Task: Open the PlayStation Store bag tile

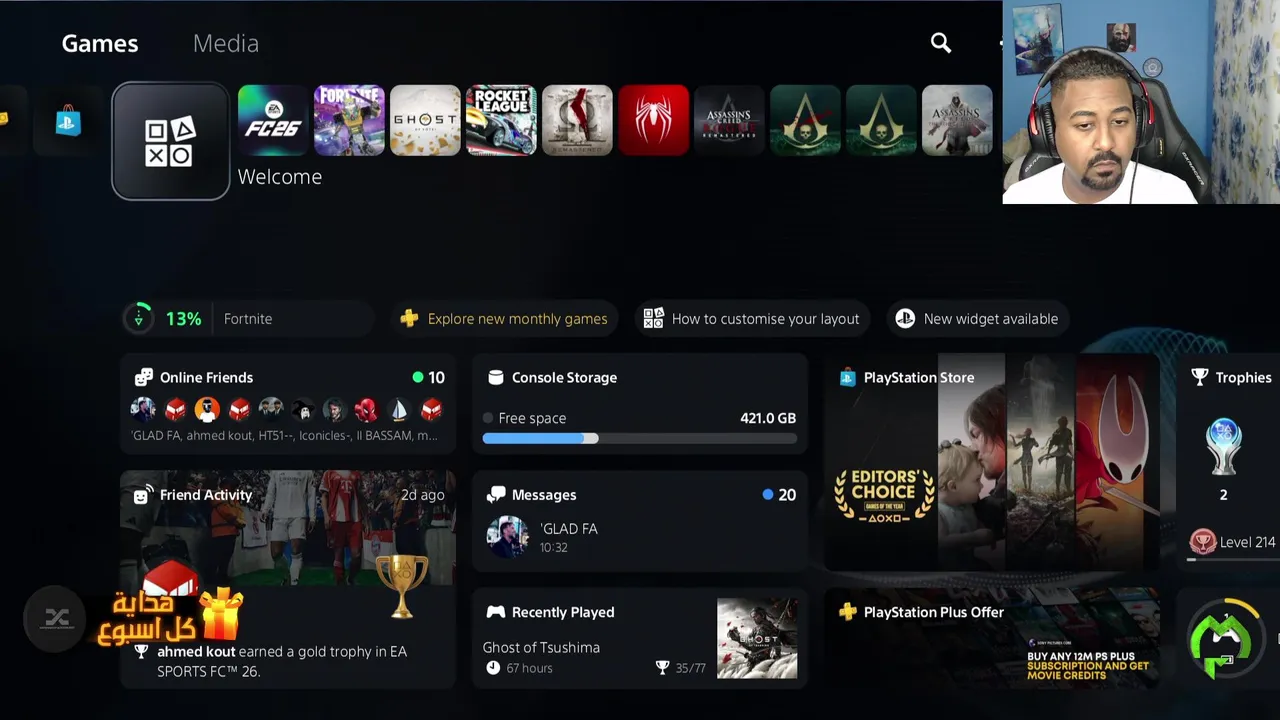Action: tap(68, 120)
